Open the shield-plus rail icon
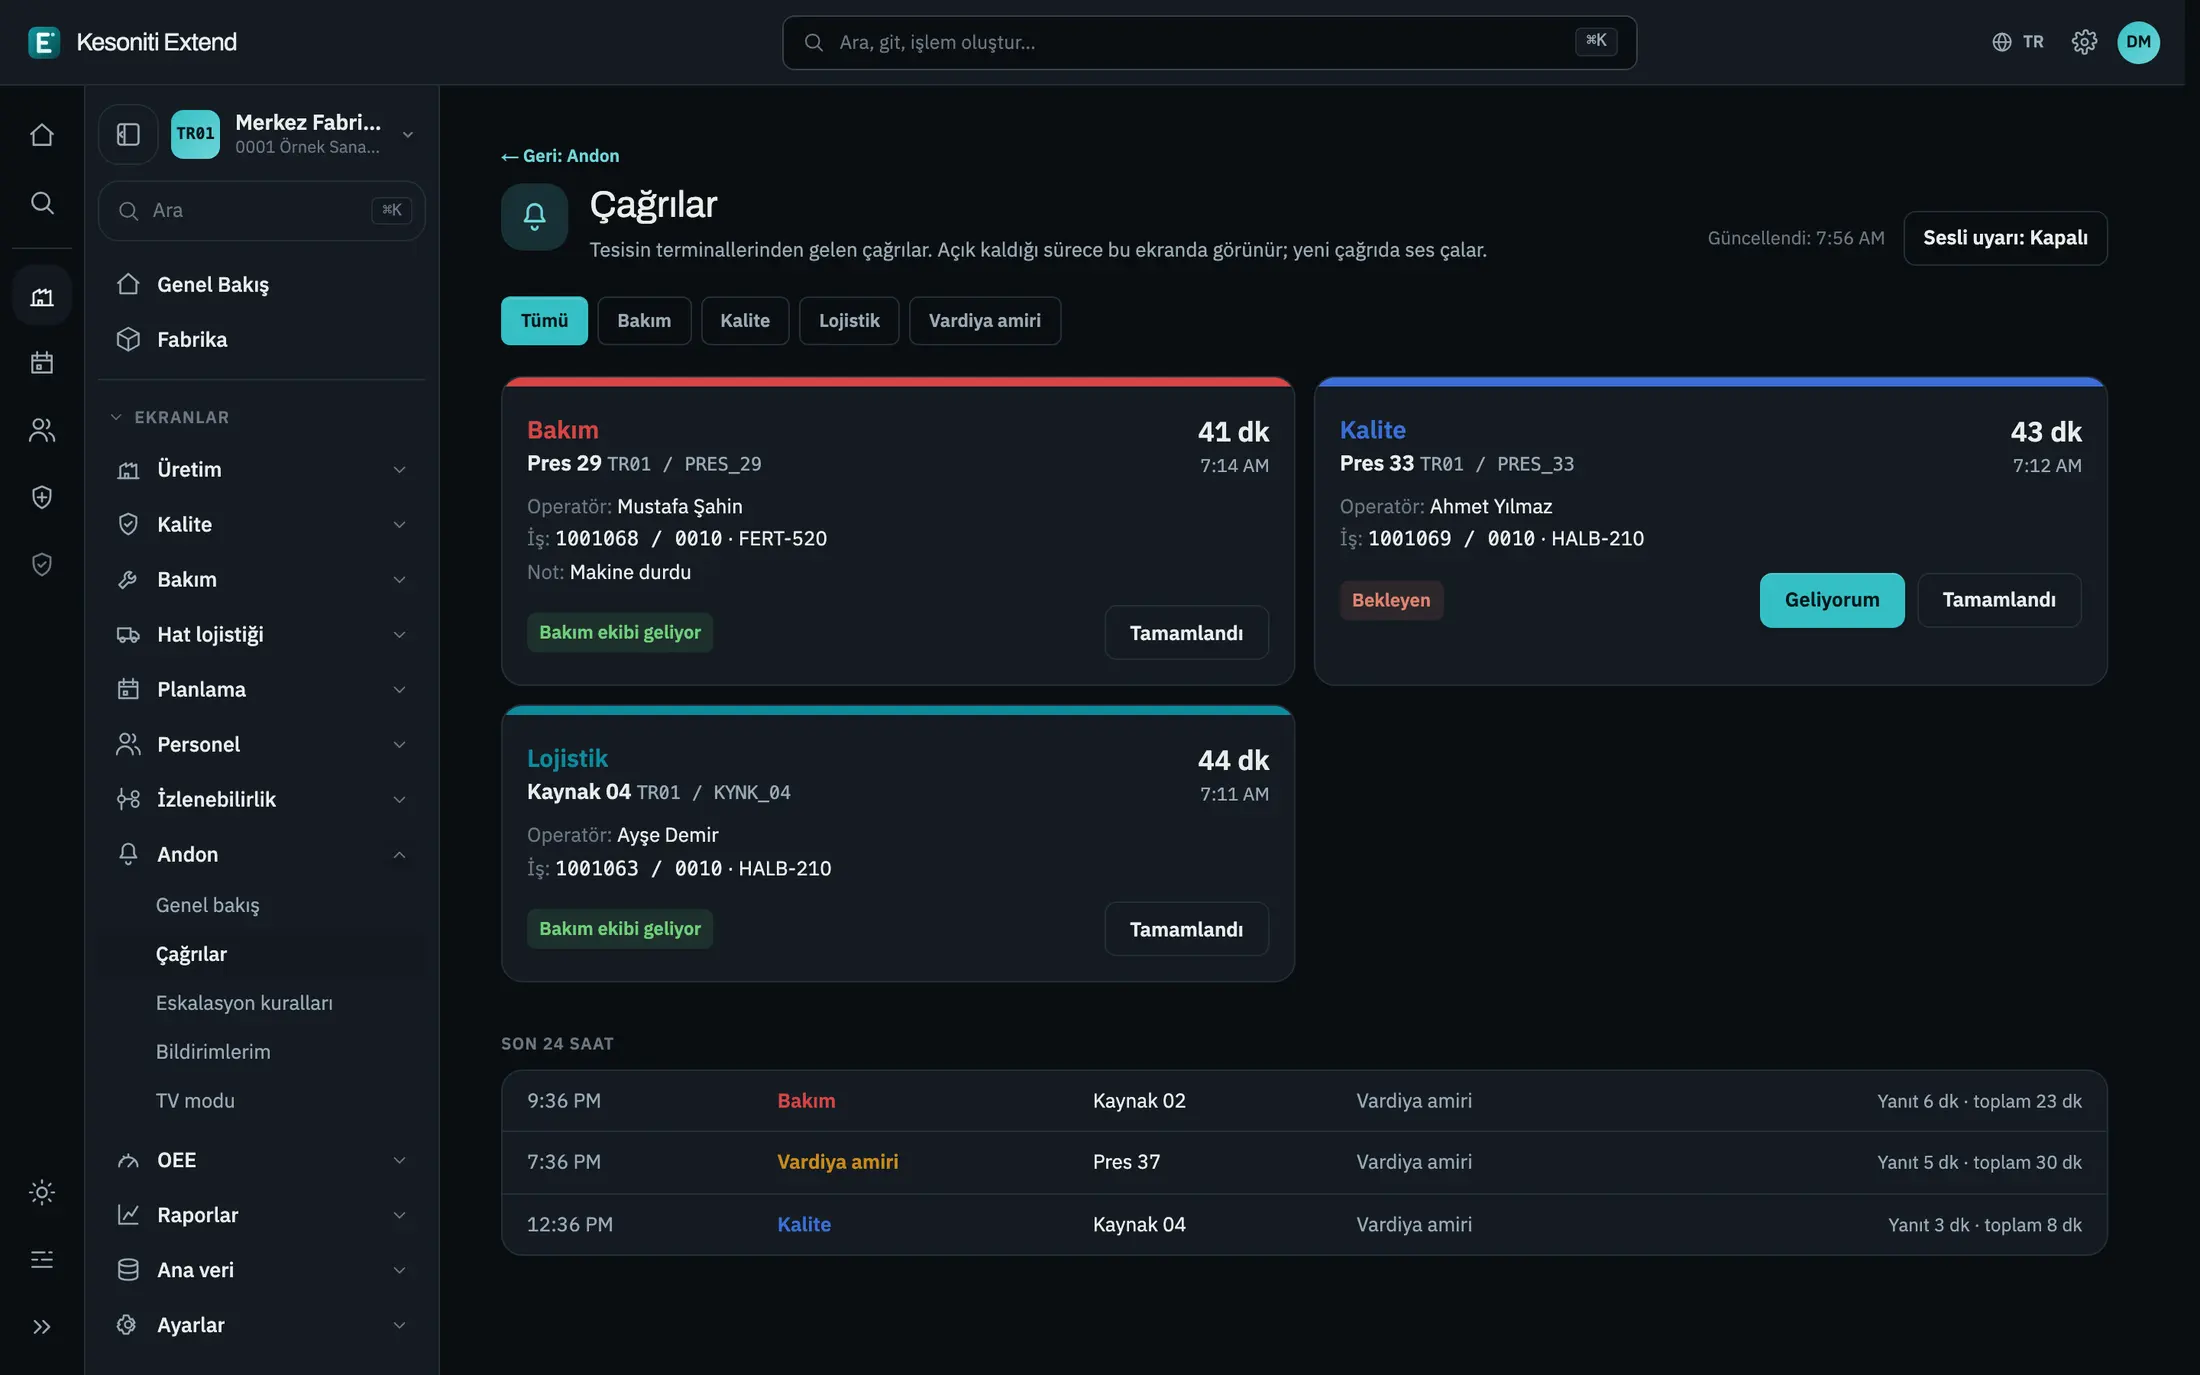Screen dimensions: 2200x1375 (42, 497)
